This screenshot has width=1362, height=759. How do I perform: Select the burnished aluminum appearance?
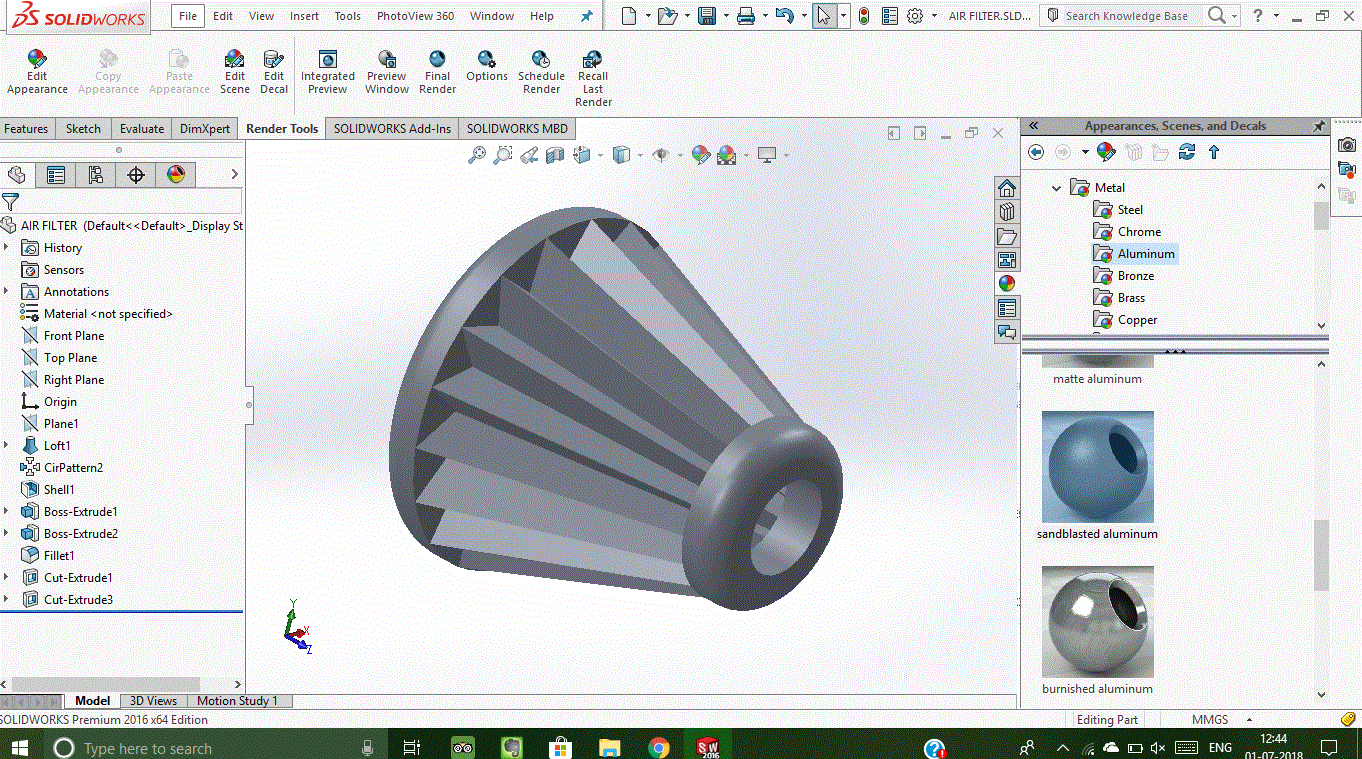point(1098,622)
